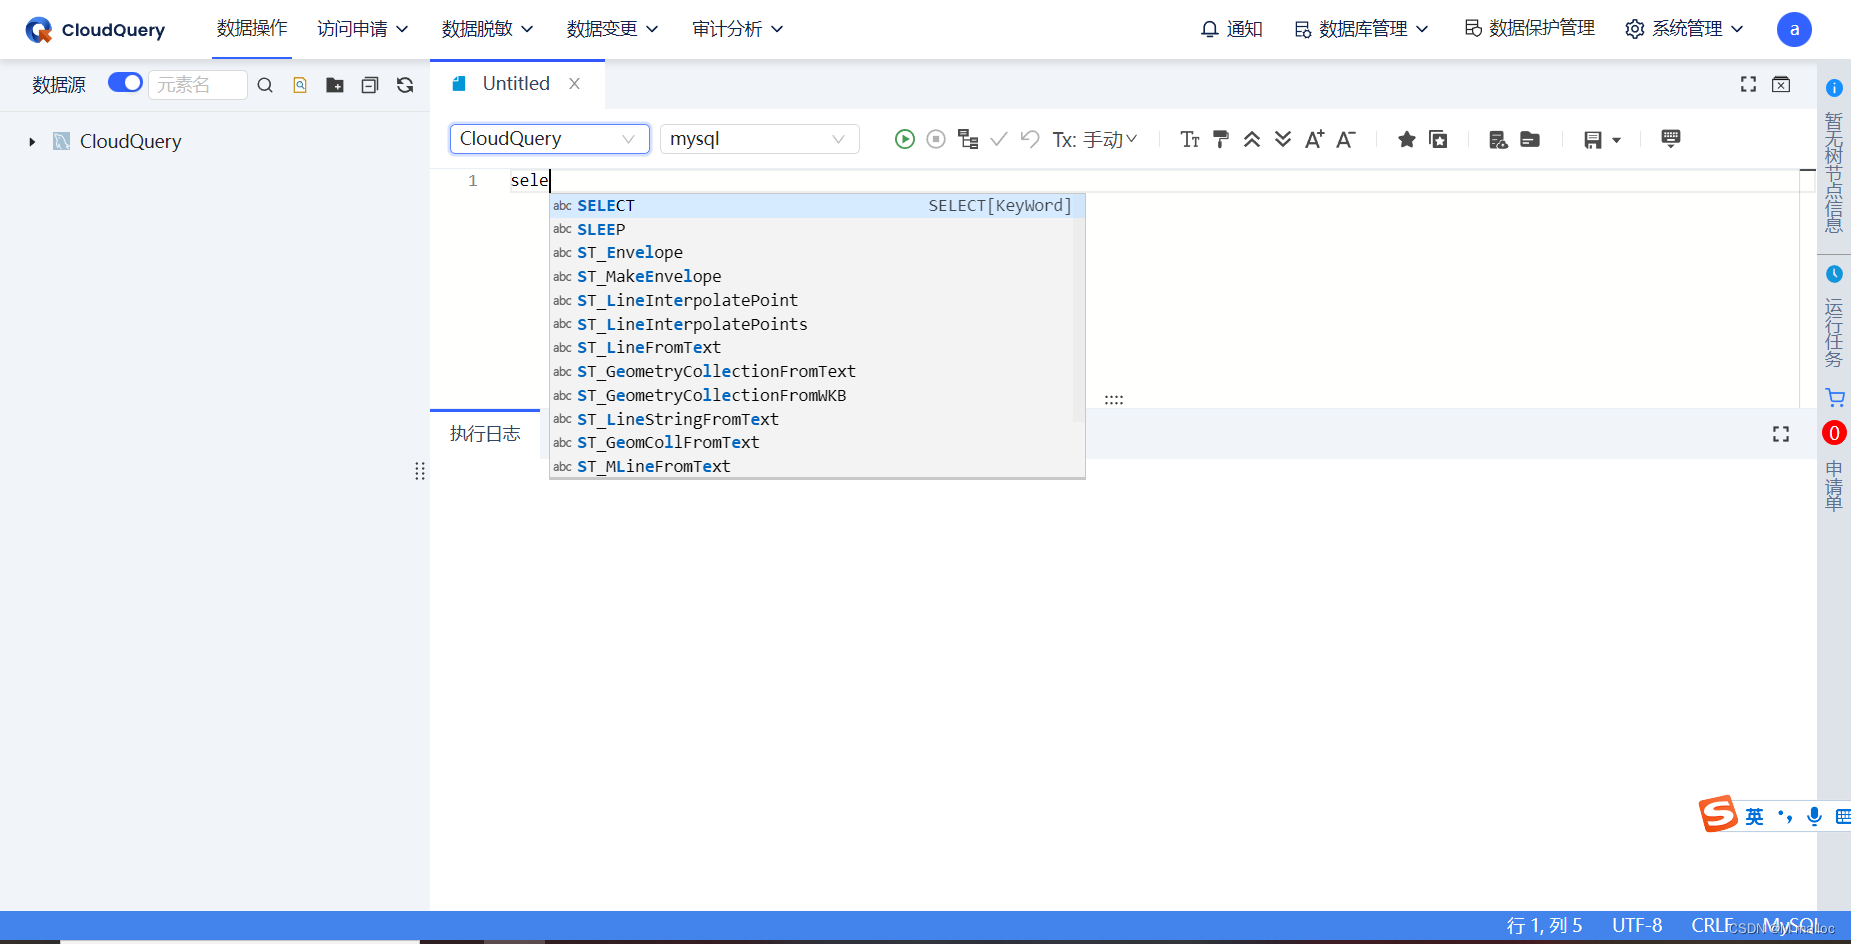The image size is (1851, 944).
Task: Open the 系统管理 menu
Action: point(1685,29)
